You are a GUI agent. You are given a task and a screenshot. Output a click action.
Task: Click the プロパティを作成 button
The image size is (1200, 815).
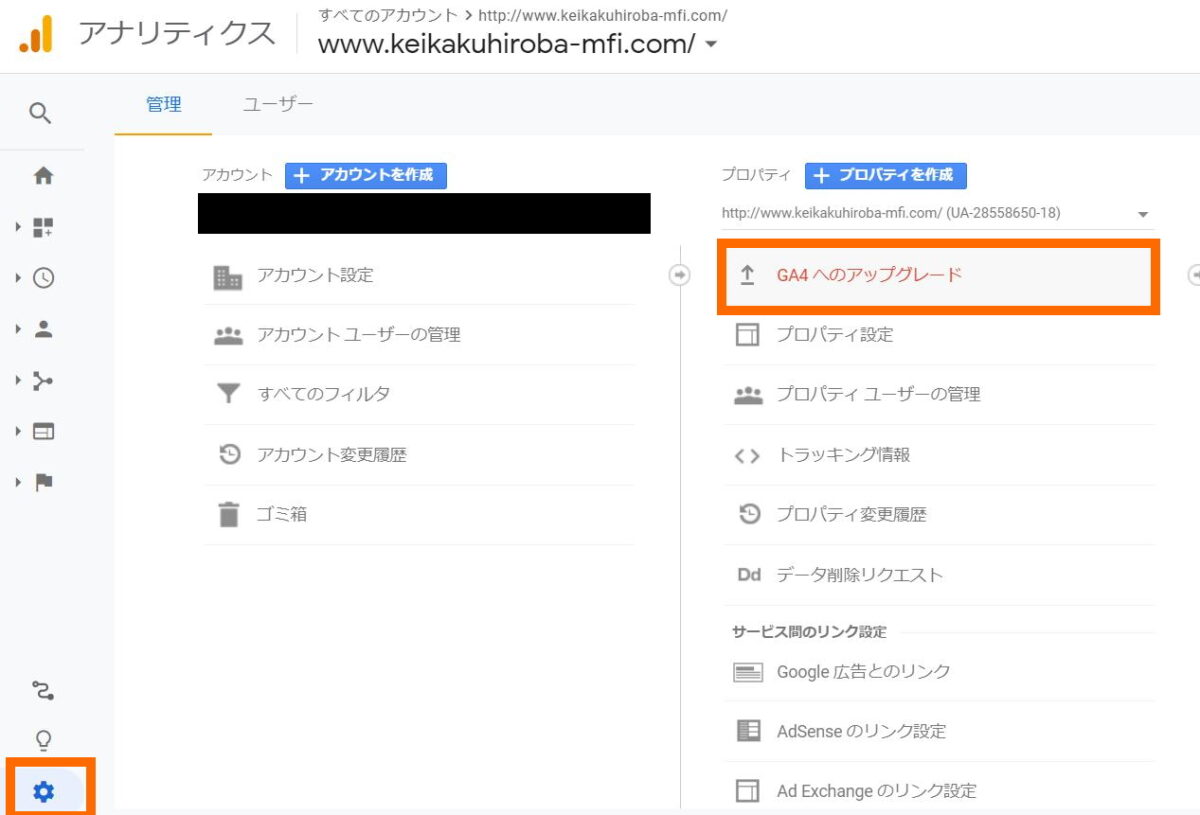(x=885, y=175)
